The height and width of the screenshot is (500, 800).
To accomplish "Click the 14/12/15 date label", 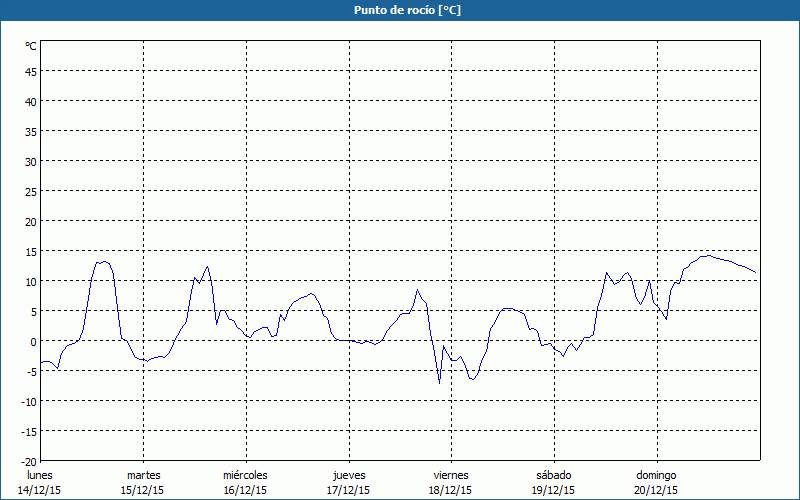I will [40, 490].
